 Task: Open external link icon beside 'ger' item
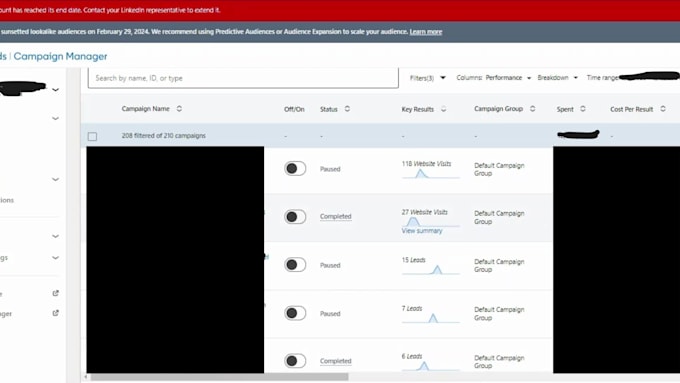[x=56, y=313]
